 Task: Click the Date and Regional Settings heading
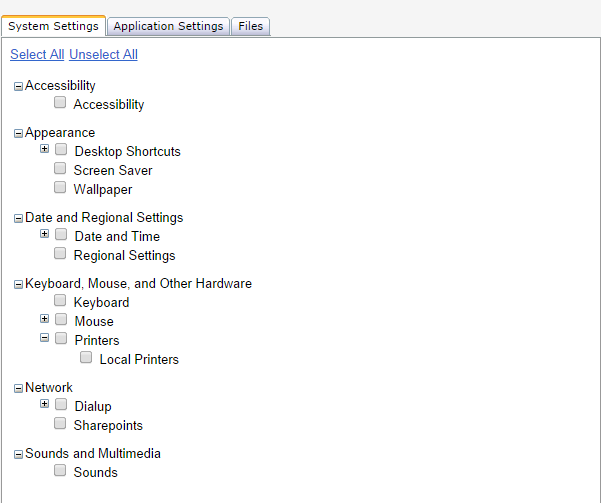click(x=104, y=218)
